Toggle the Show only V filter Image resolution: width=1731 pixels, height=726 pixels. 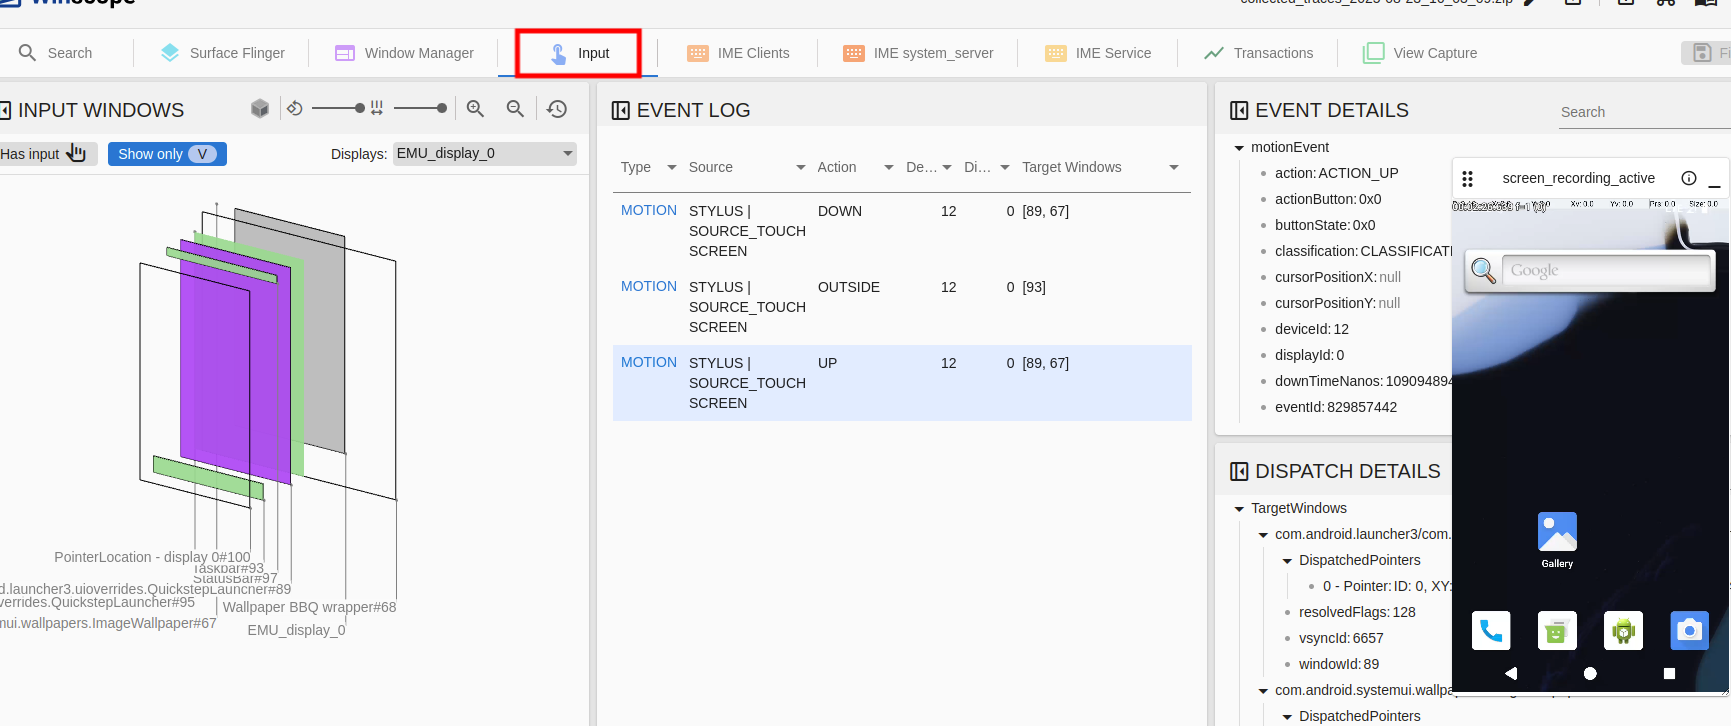pos(167,153)
